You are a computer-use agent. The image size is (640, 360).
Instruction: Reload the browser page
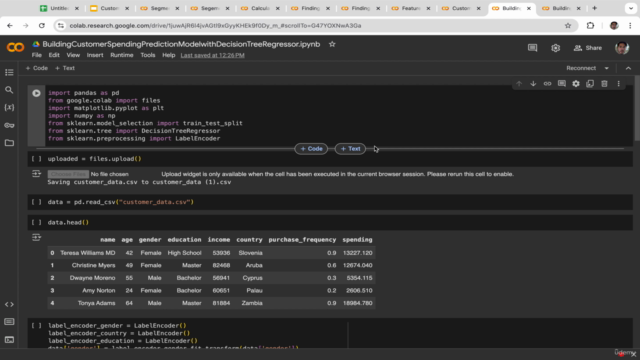(x=42, y=25)
